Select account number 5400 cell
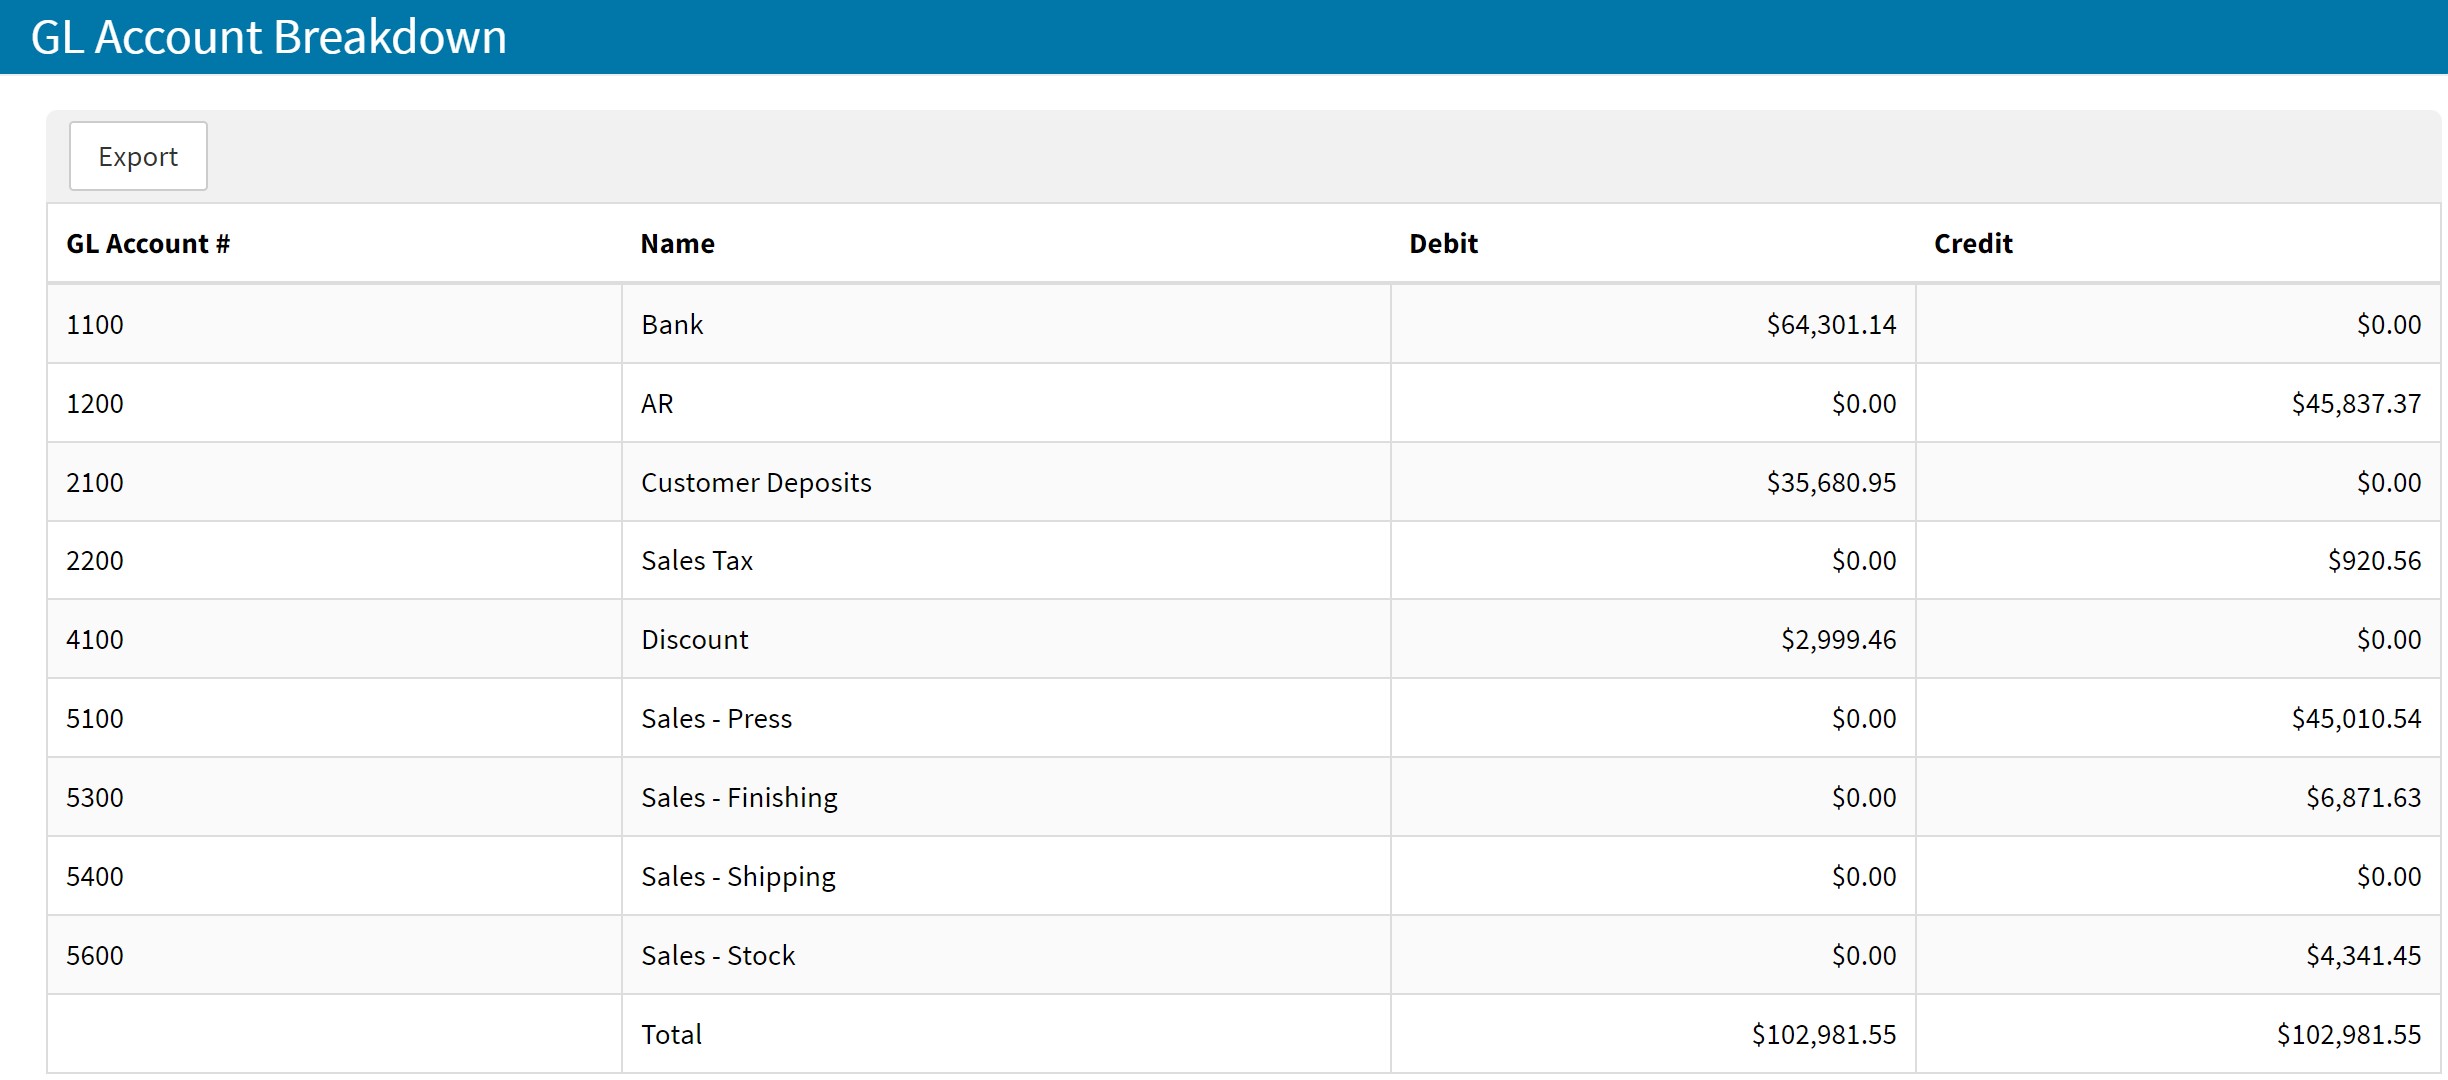Image resolution: width=2448 pixels, height=1080 pixels. 95,877
